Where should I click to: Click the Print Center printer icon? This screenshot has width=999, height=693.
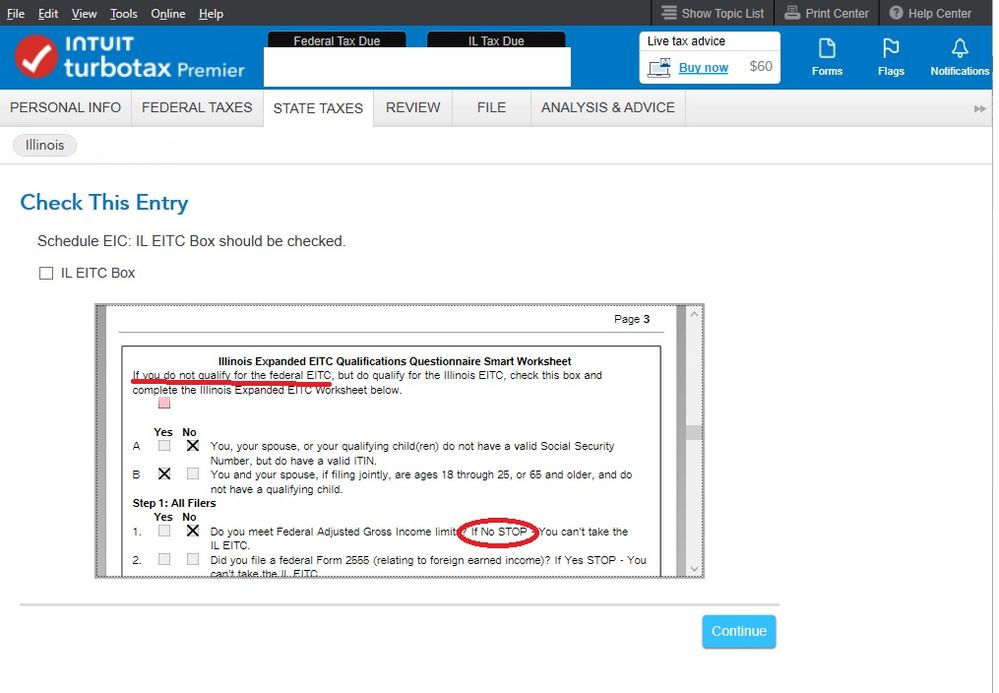792,13
